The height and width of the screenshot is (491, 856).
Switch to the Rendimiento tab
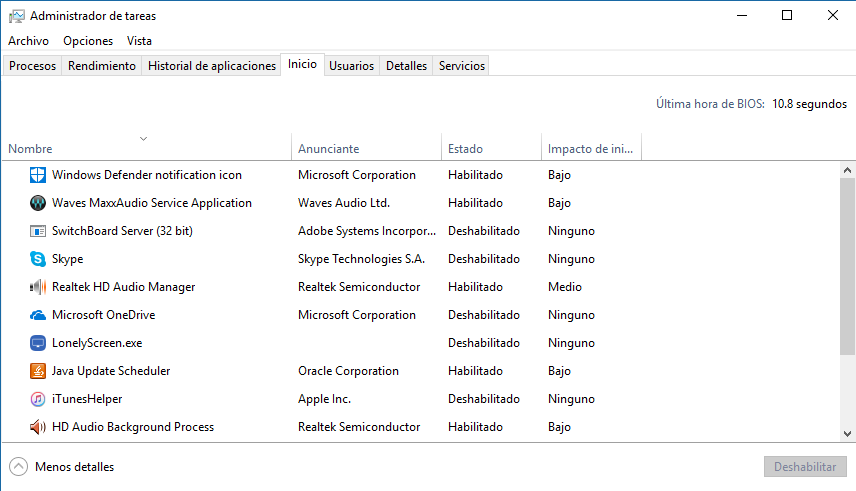click(x=102, y=66)
